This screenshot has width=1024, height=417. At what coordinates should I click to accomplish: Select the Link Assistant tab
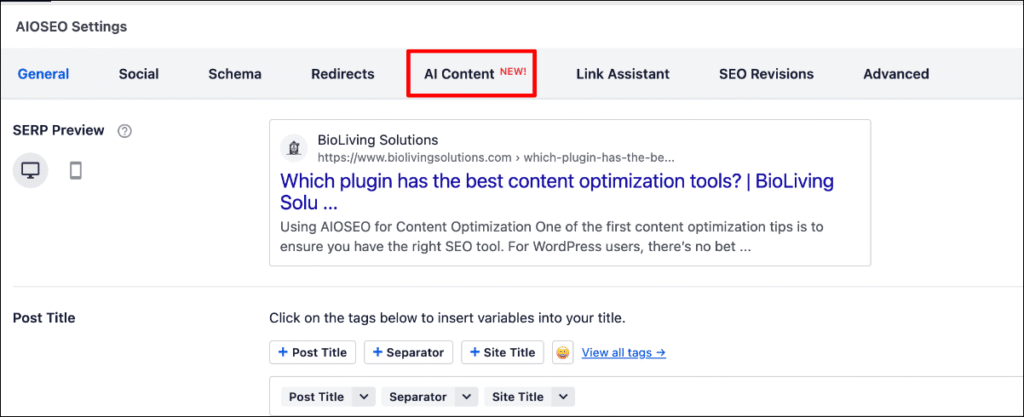[x=622, y=74]
